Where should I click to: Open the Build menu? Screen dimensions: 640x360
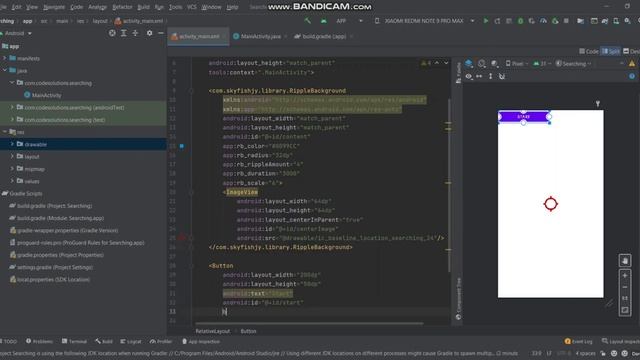tap(143, 7)
